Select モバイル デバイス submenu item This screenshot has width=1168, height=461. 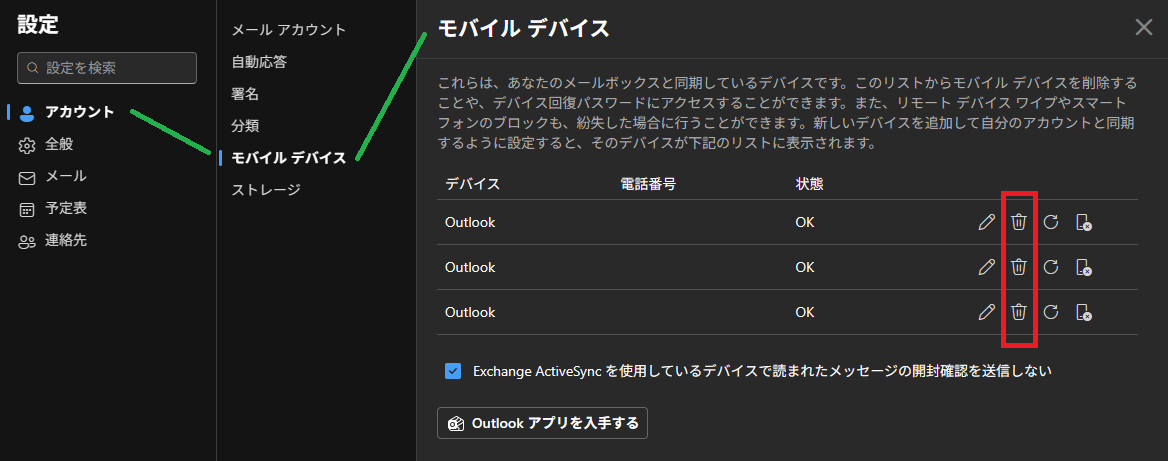click(x=289, y=158)
